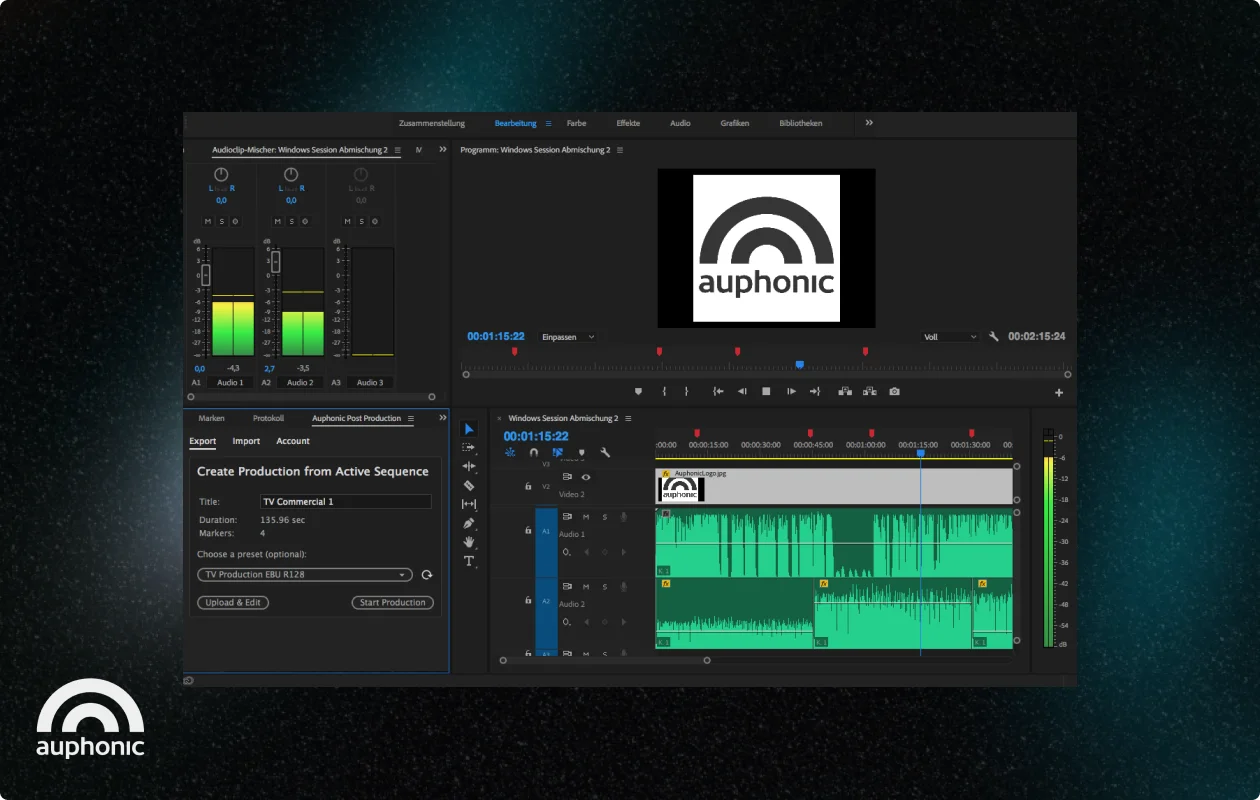Select the Hand tool
This screenshot has height=800, width=1260.
point(469,542)
